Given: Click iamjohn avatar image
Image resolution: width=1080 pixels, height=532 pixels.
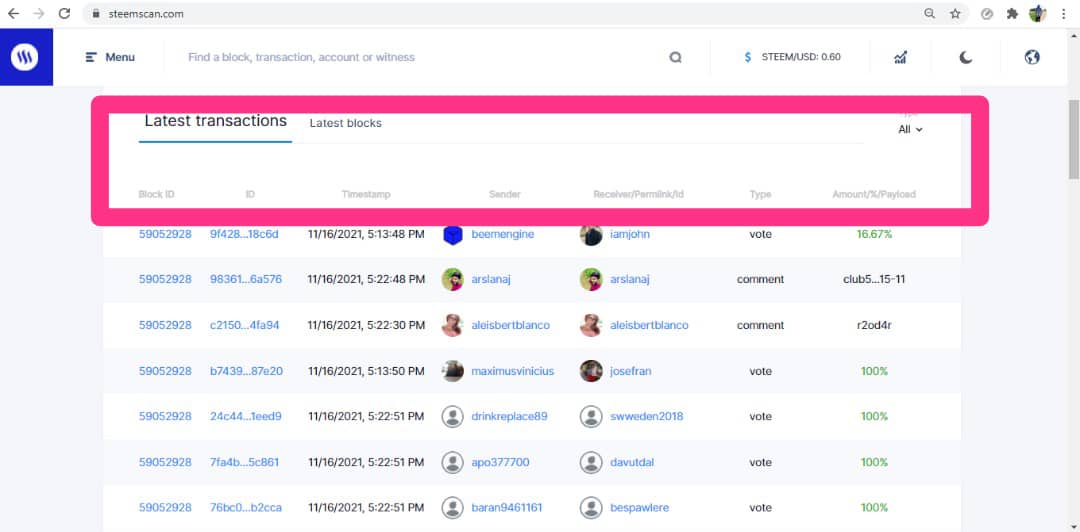Looking at the screenshot, I should coord(591,234).
